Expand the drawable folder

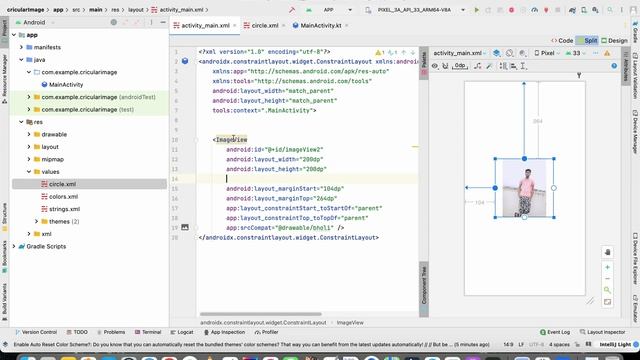29,134
